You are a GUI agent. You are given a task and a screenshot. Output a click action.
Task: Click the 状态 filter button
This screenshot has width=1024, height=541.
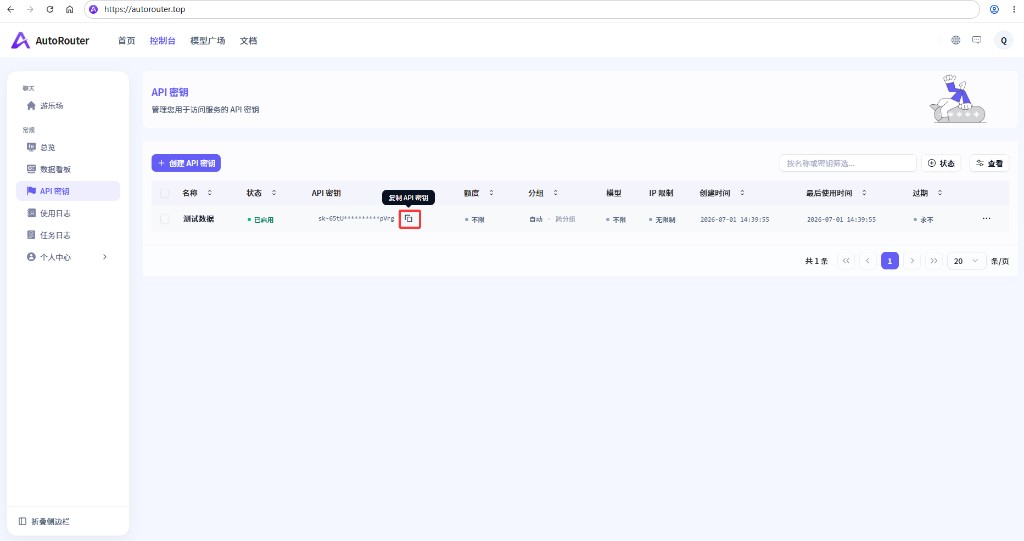(941, 163)
